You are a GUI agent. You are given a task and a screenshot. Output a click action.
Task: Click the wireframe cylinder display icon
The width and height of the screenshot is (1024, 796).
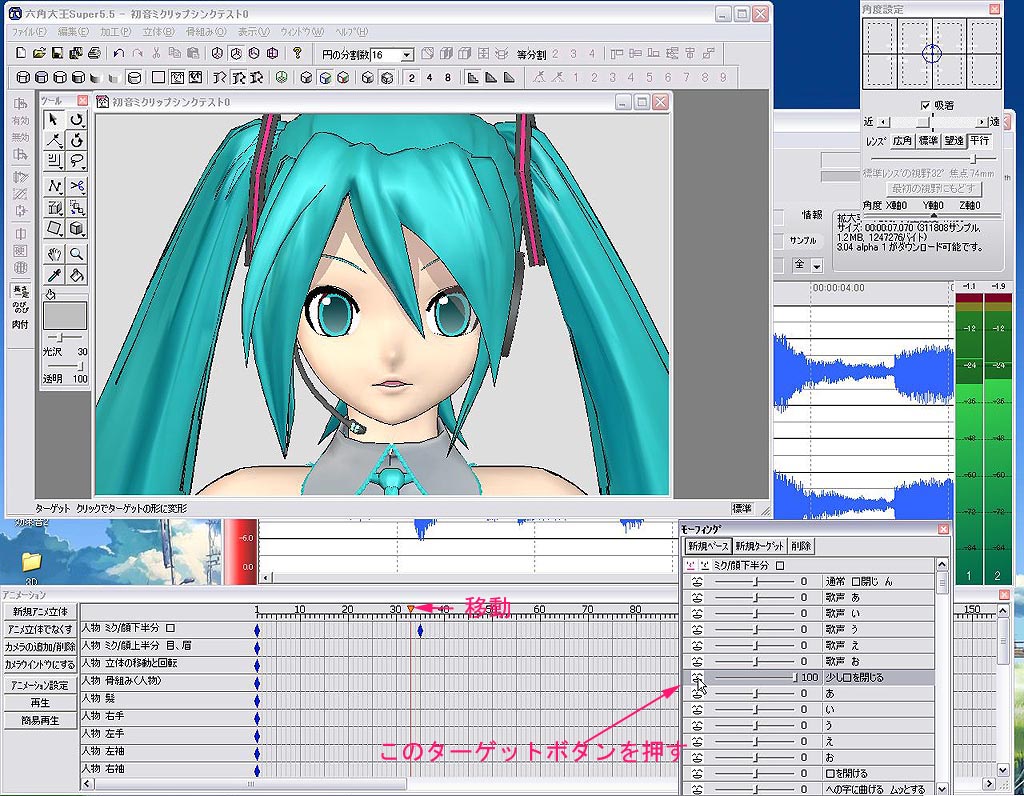[x=23, y=78]
